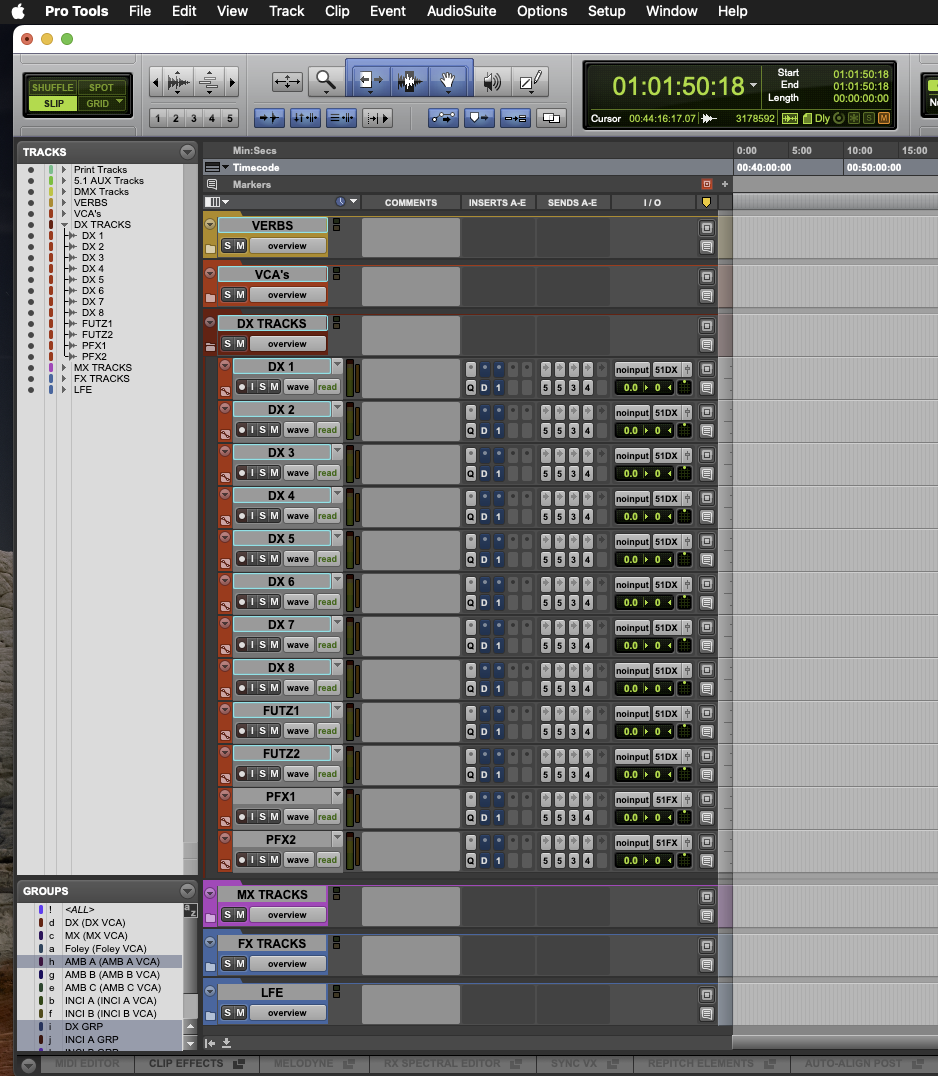Select the Pencil tool
This screenshot has height=1076, width=938.
click(x=530, y=82)
